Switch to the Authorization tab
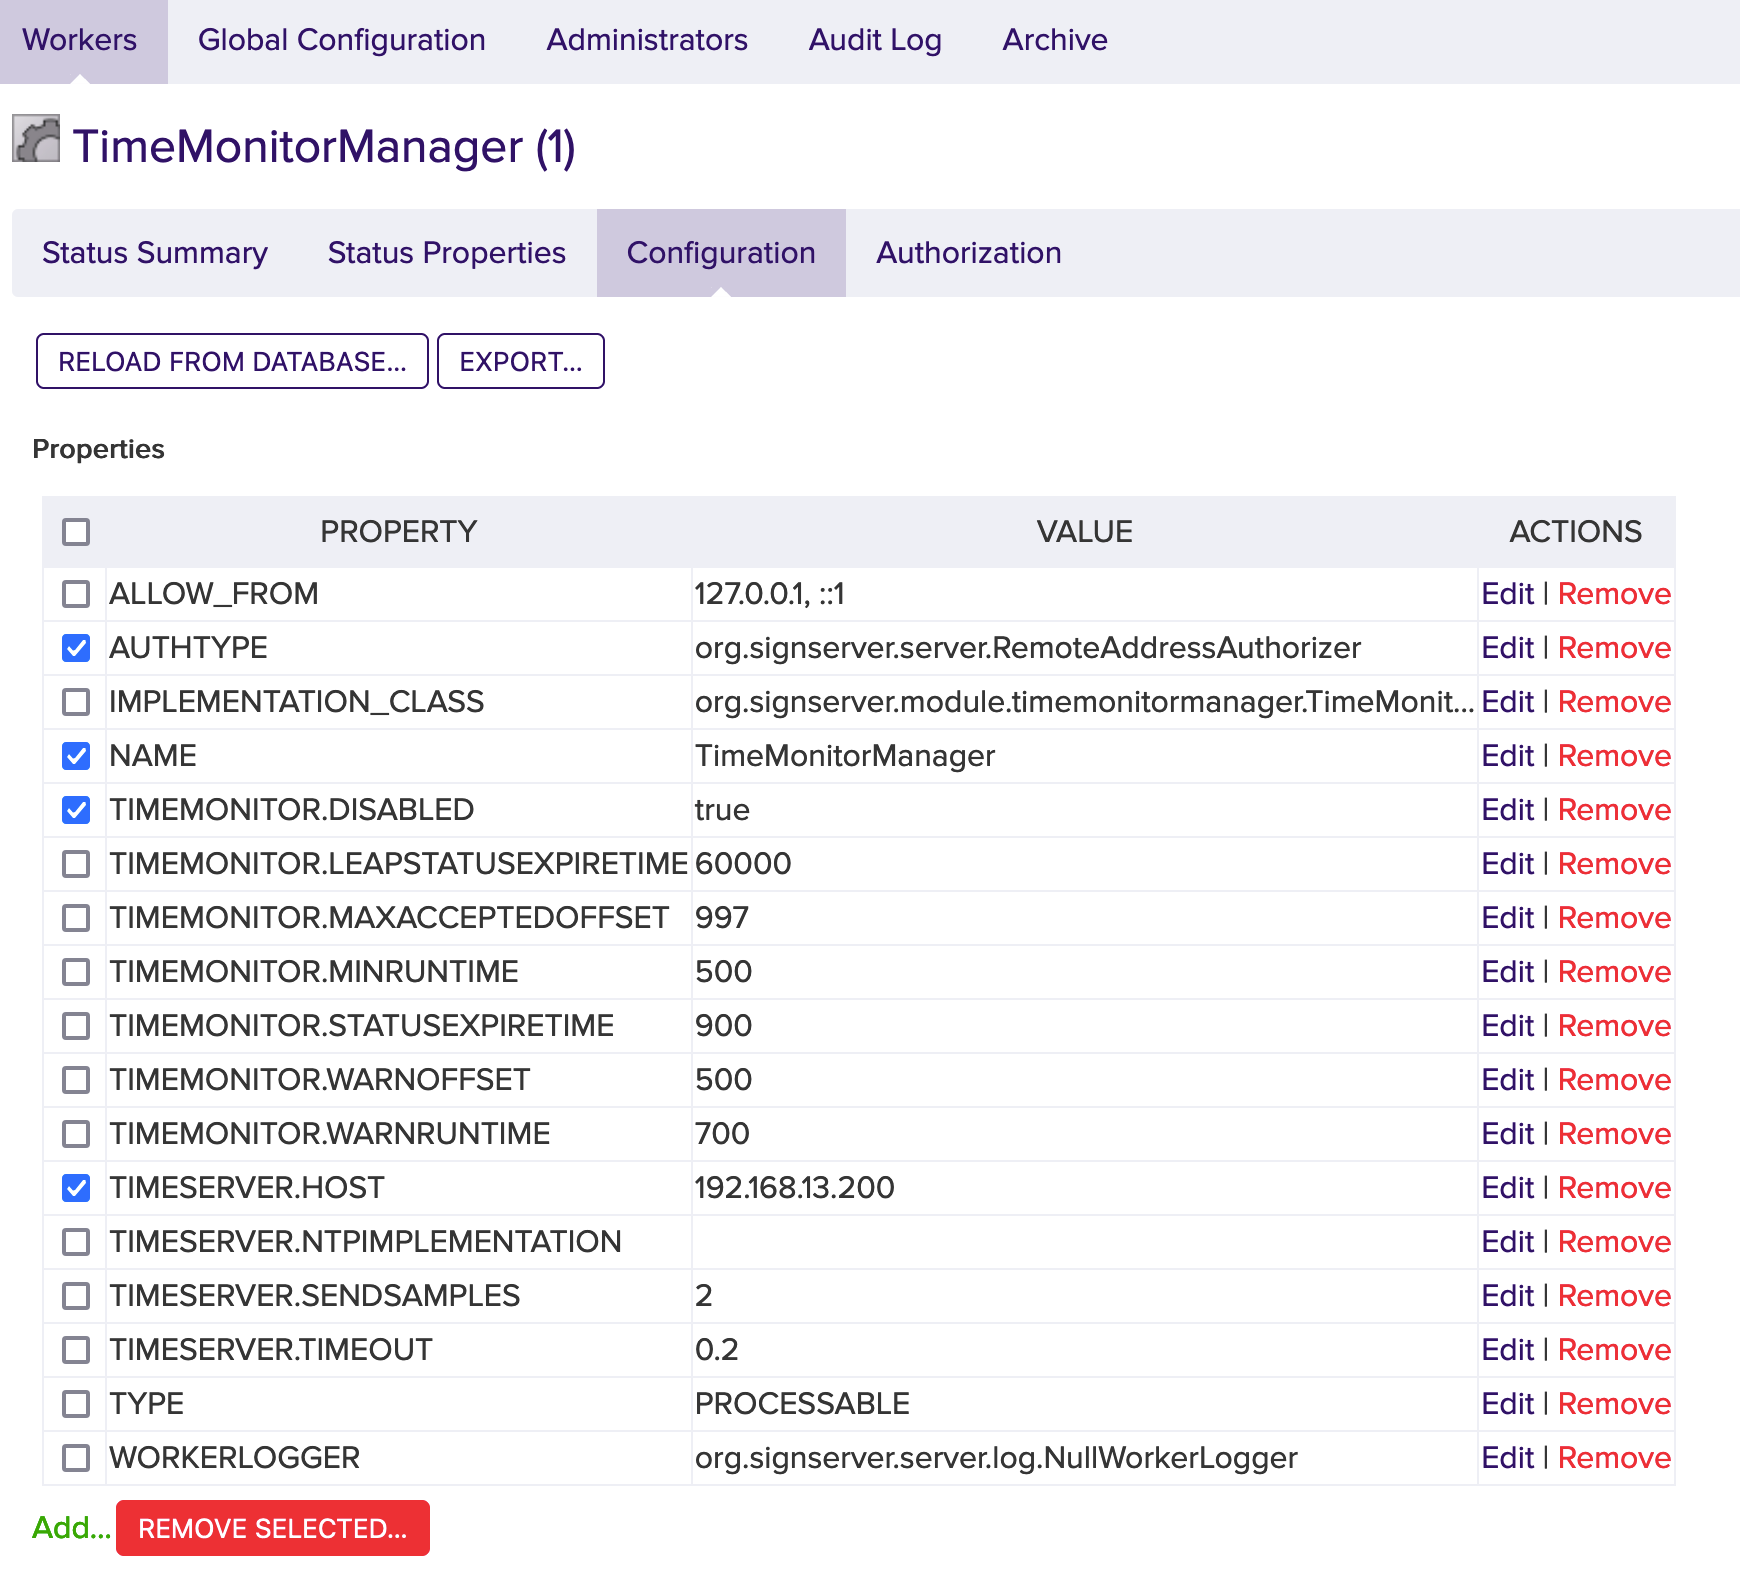The width and height of the screenshot is (1740, 1574). 968,253
